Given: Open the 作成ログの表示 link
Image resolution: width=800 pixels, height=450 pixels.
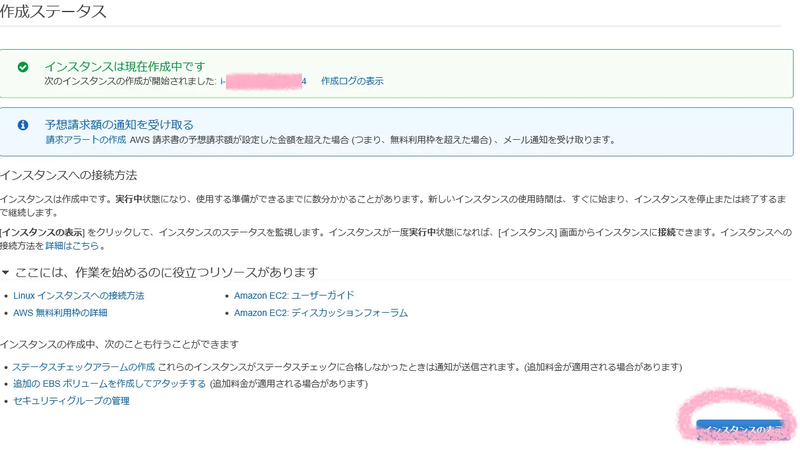Looking at the screenshot, I should (352, 81).
